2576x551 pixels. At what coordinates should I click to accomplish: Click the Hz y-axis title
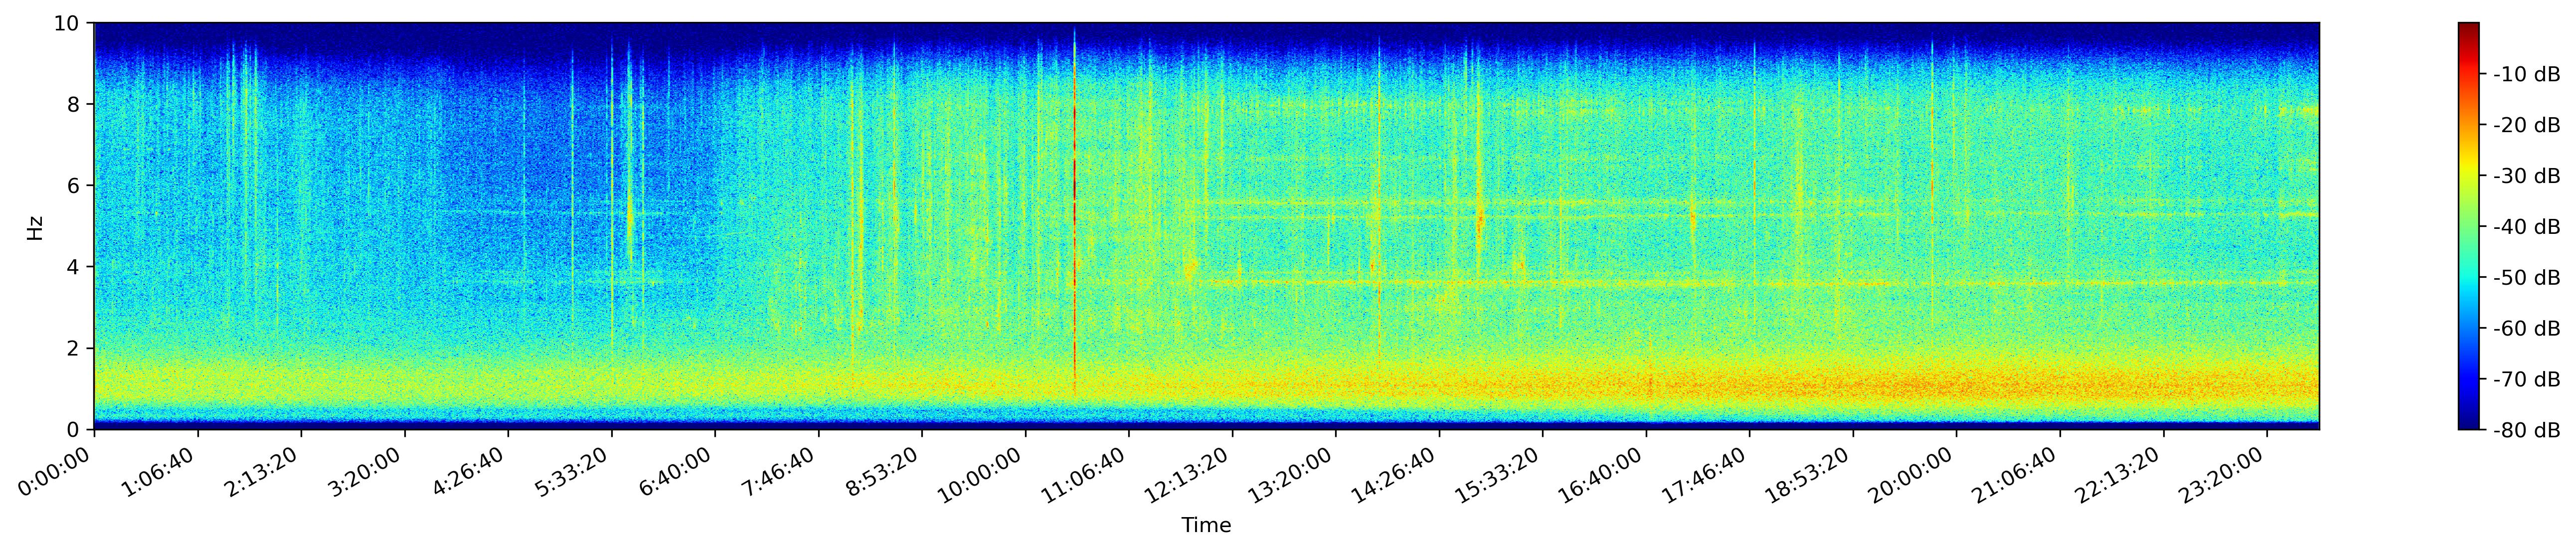36,227
